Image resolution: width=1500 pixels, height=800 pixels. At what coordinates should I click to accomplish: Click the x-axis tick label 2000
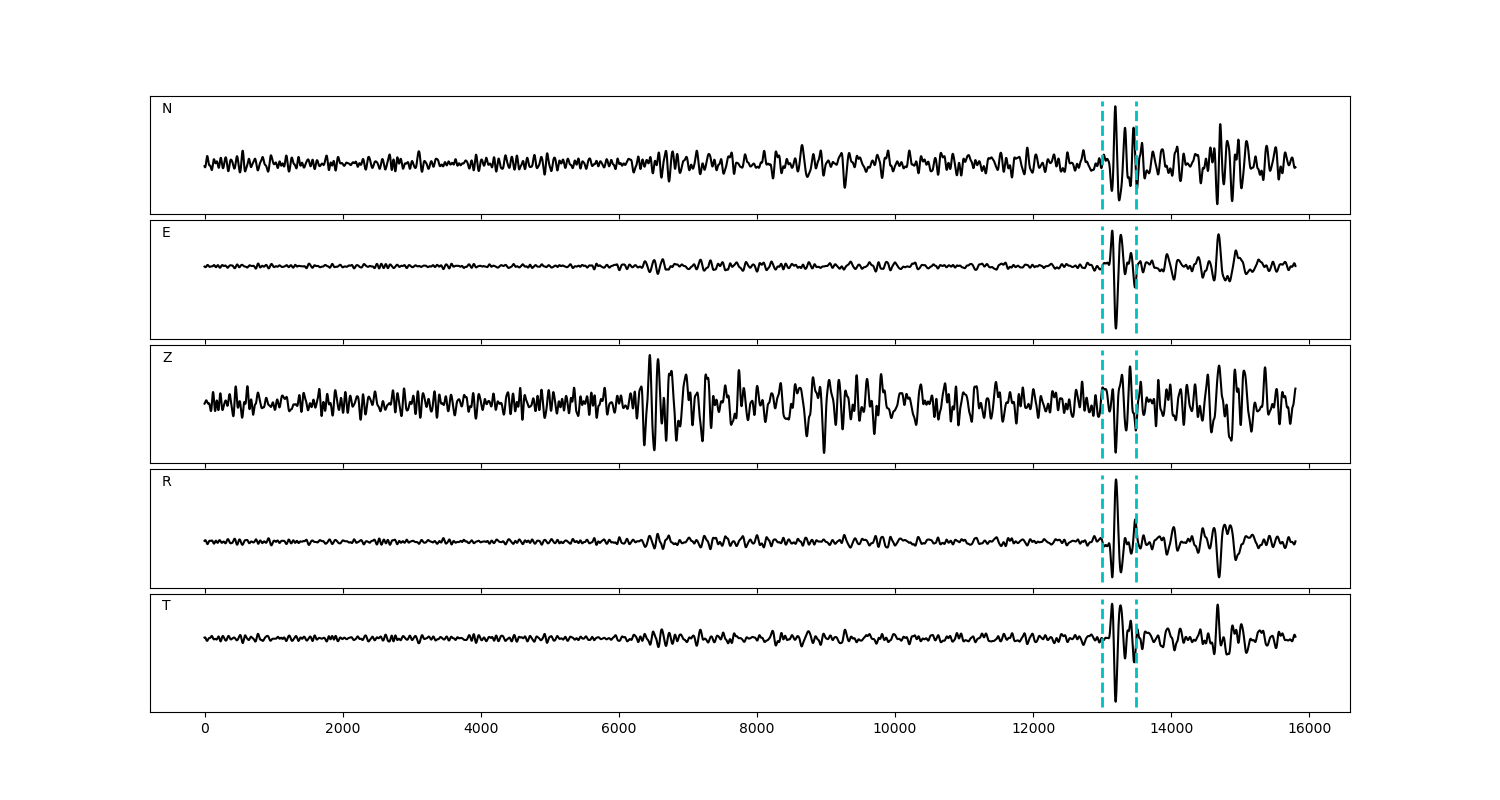pos(343,730)
